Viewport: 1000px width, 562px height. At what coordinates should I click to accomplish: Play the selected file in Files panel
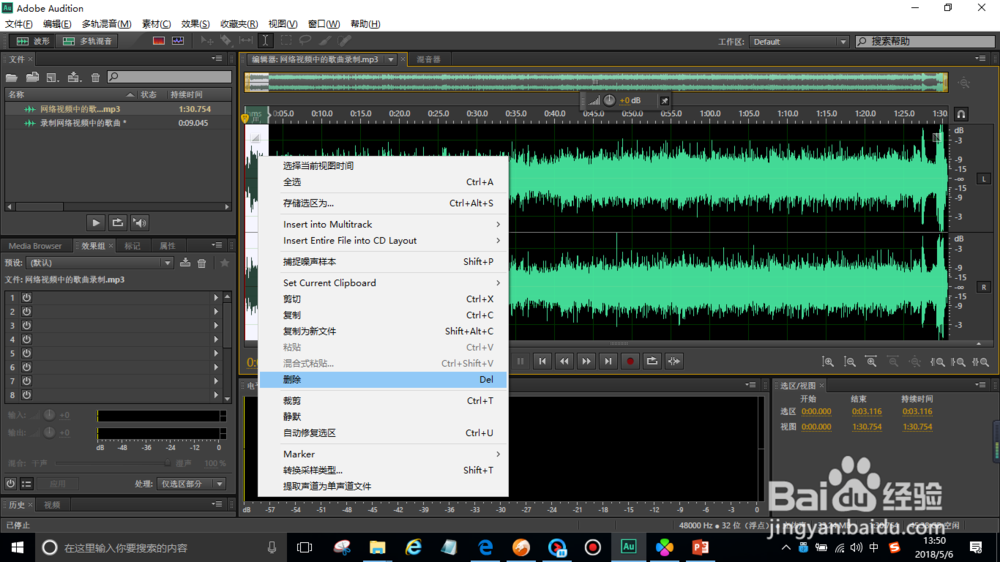click(96, 223)
